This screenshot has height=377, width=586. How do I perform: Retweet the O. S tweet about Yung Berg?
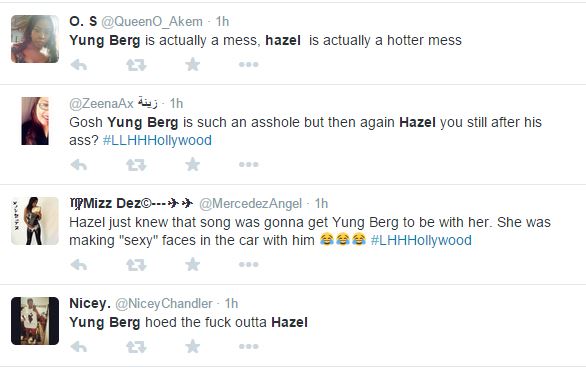point(136,65)
